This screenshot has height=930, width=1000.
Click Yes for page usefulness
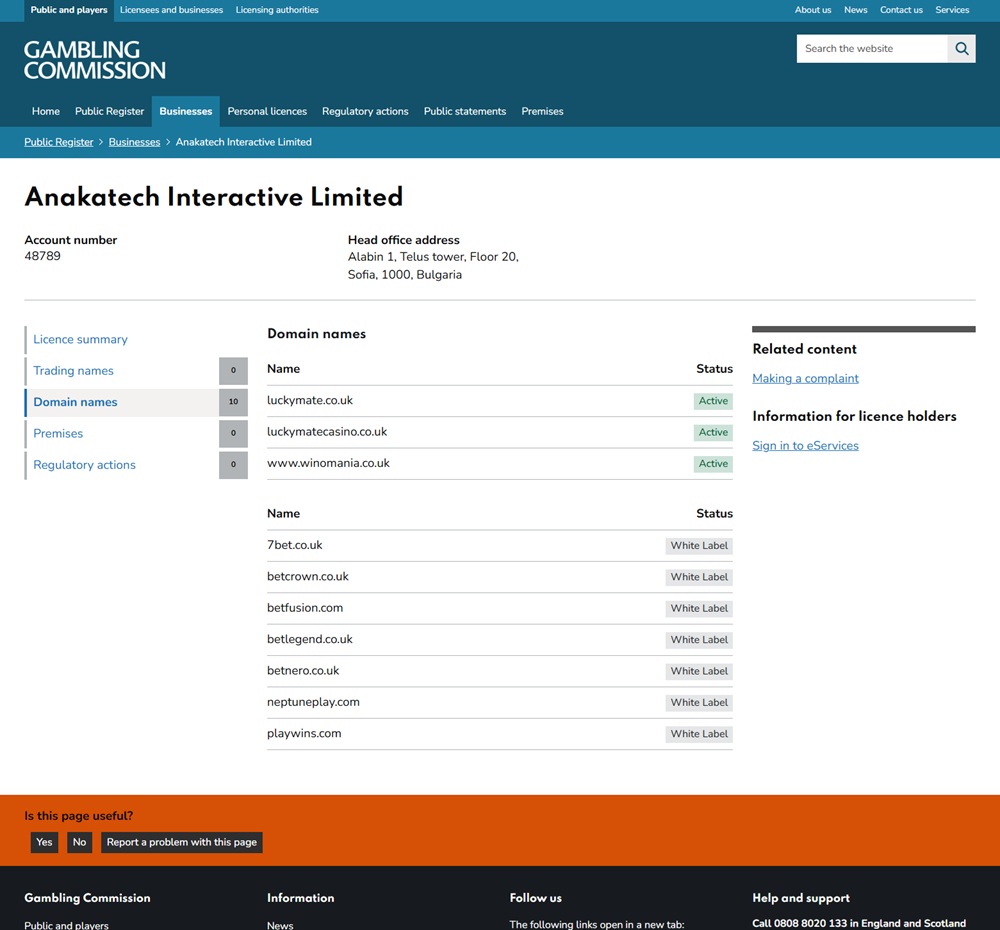click(x=45, y=842)
